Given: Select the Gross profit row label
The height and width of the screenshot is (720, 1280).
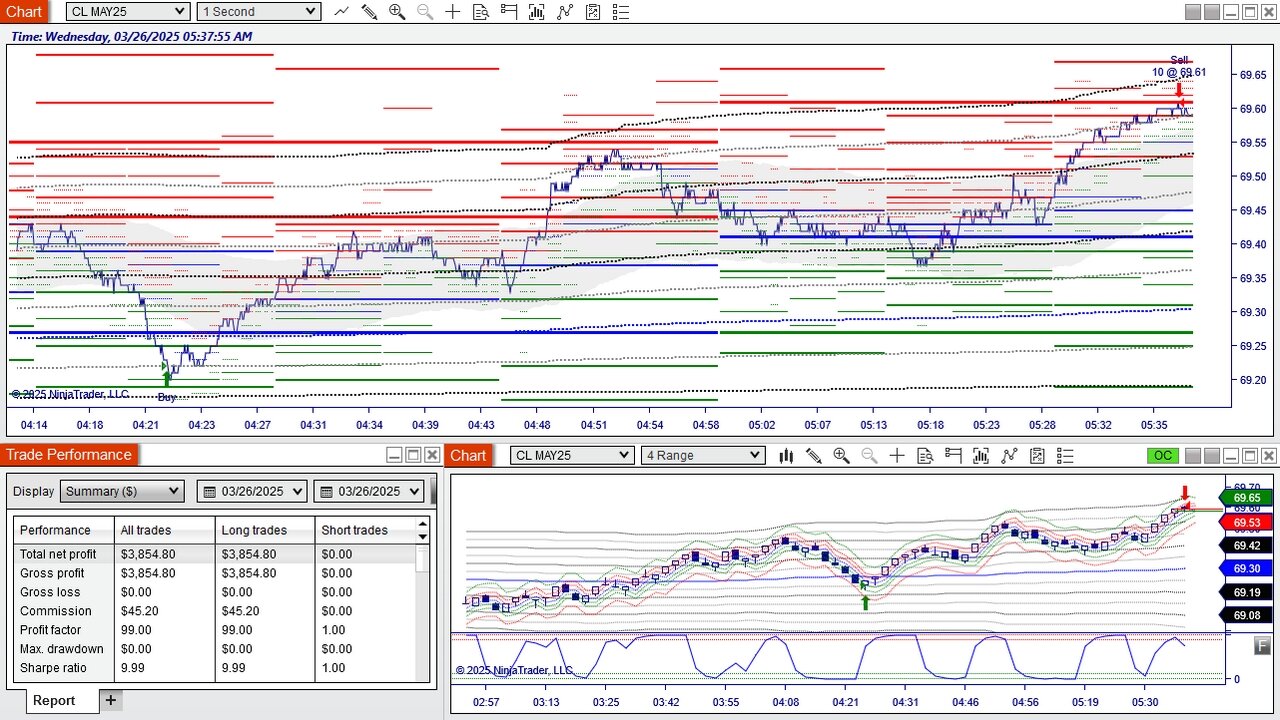Looking at the screenshot, I should (52, 573).
